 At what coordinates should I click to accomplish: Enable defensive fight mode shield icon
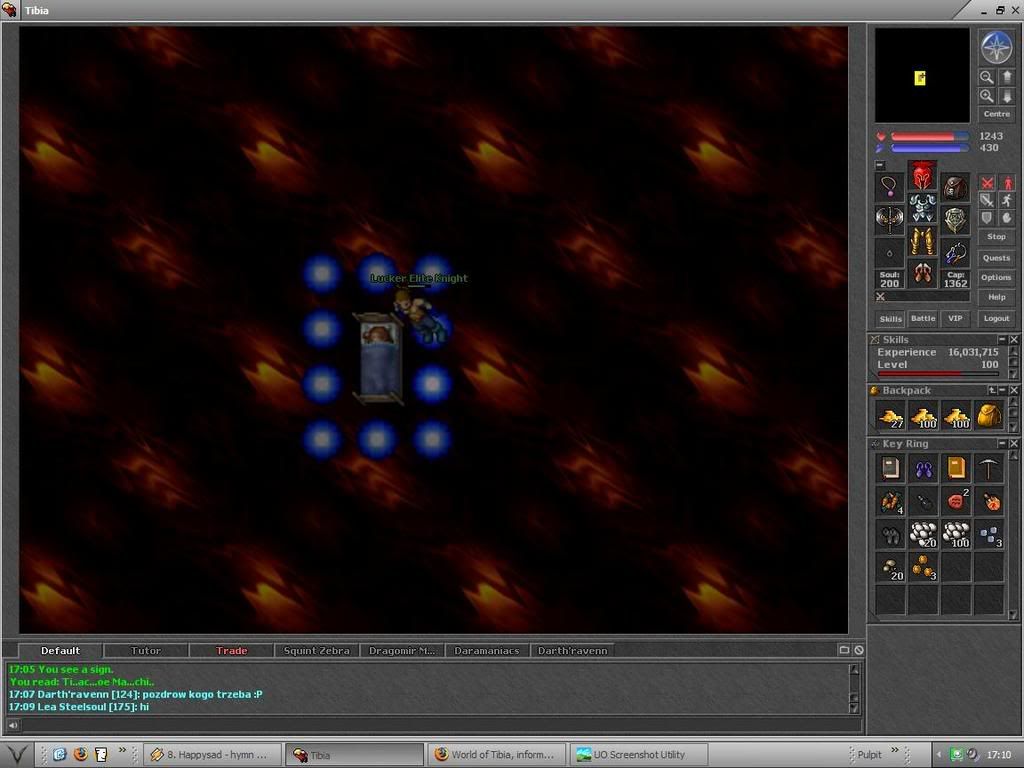point(987,217)
